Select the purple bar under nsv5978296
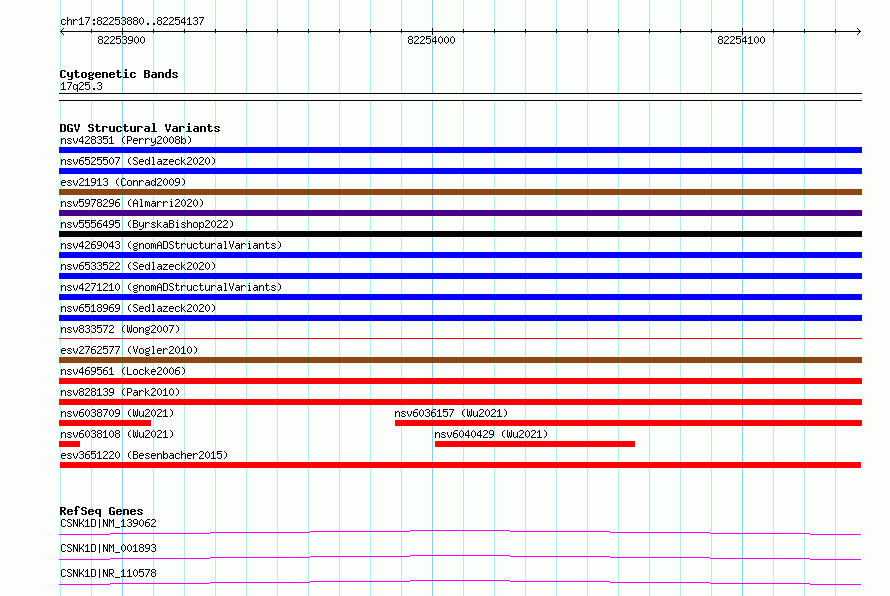 (x=460, y=213)
